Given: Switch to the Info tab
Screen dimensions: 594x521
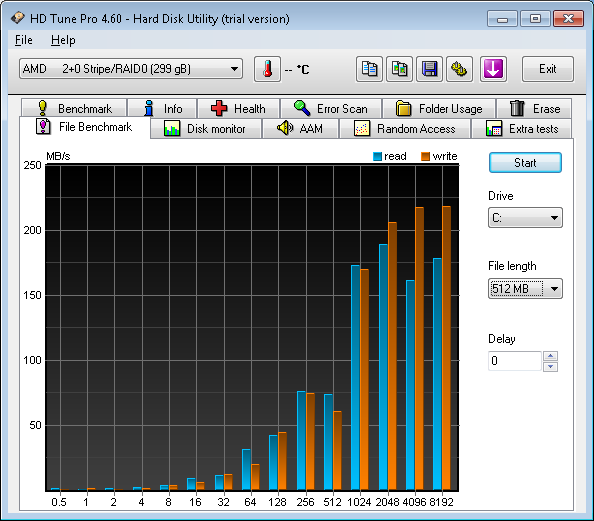Looking at the screenshot, I should pyautogui.click(x=163, y=108).
